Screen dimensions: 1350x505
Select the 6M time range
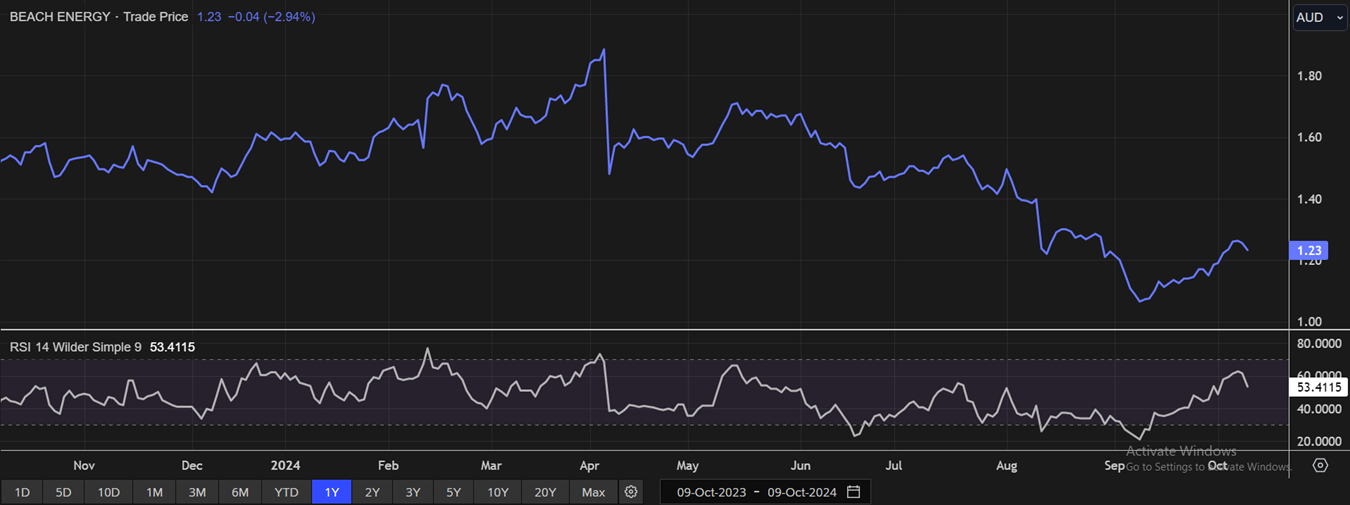[x=240, y=492]
